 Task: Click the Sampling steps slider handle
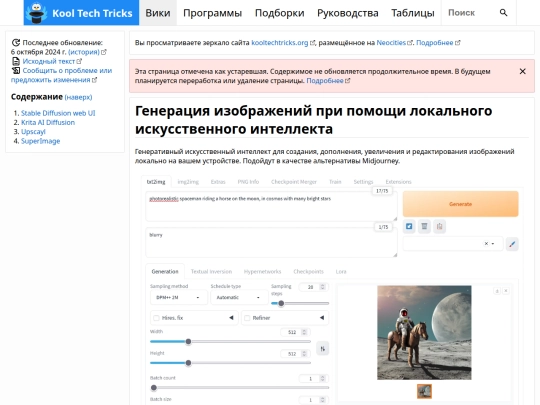(x=281, y=303)
